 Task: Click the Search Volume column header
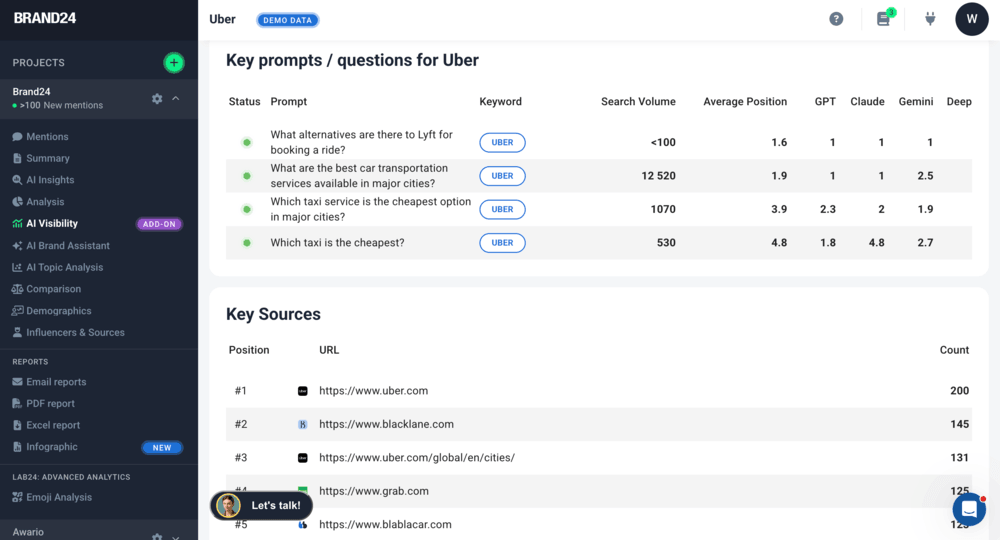(638, 101)
